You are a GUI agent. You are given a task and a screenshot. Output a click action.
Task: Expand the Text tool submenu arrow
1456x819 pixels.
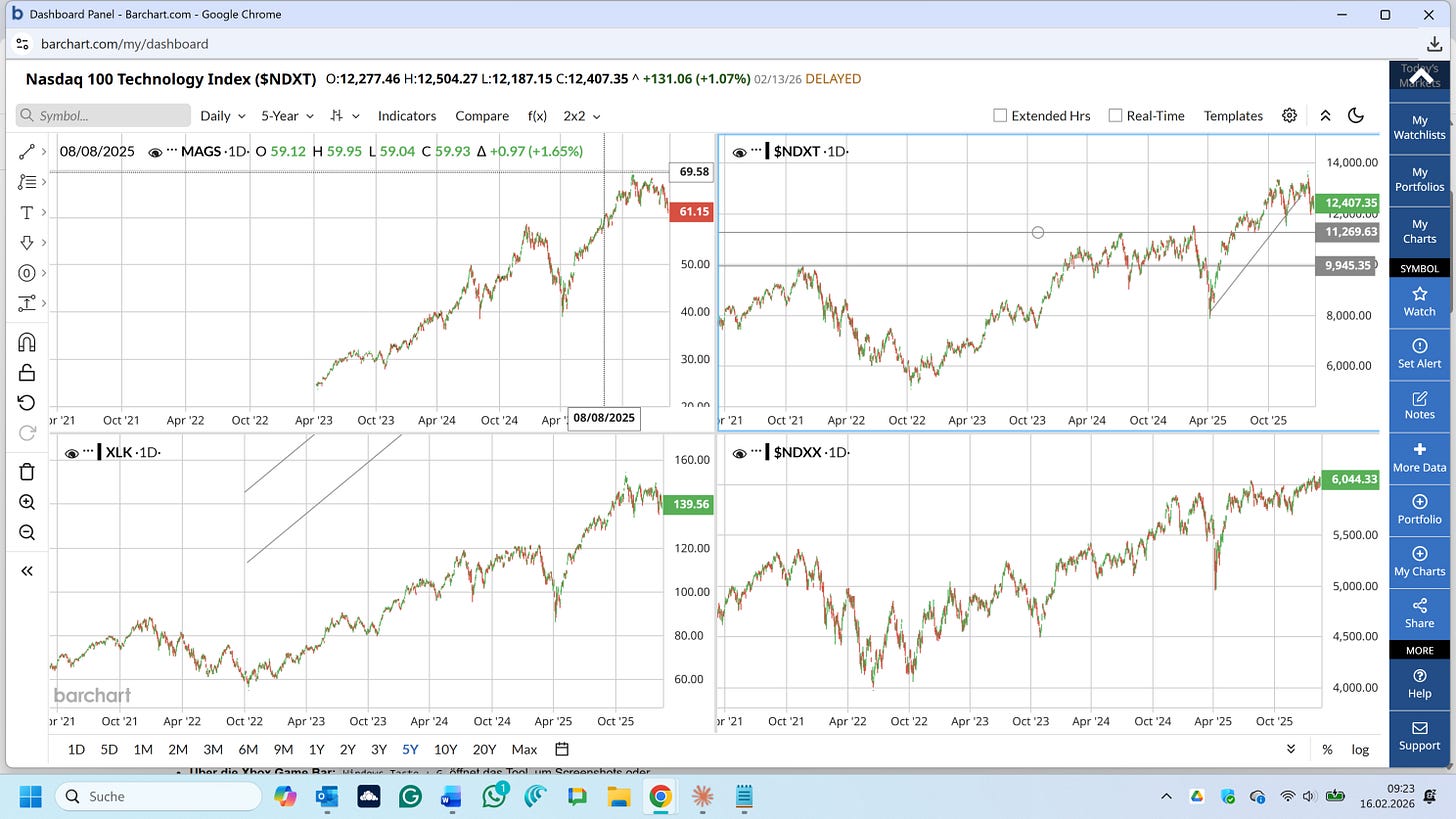click(44, 212)
